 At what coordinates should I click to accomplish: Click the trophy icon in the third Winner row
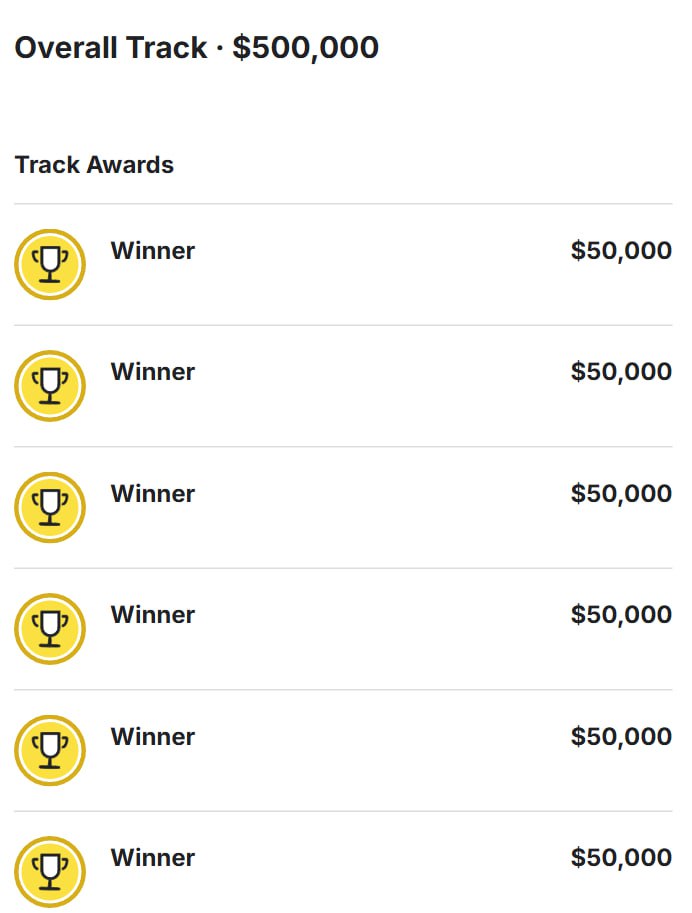pos(50,507)
